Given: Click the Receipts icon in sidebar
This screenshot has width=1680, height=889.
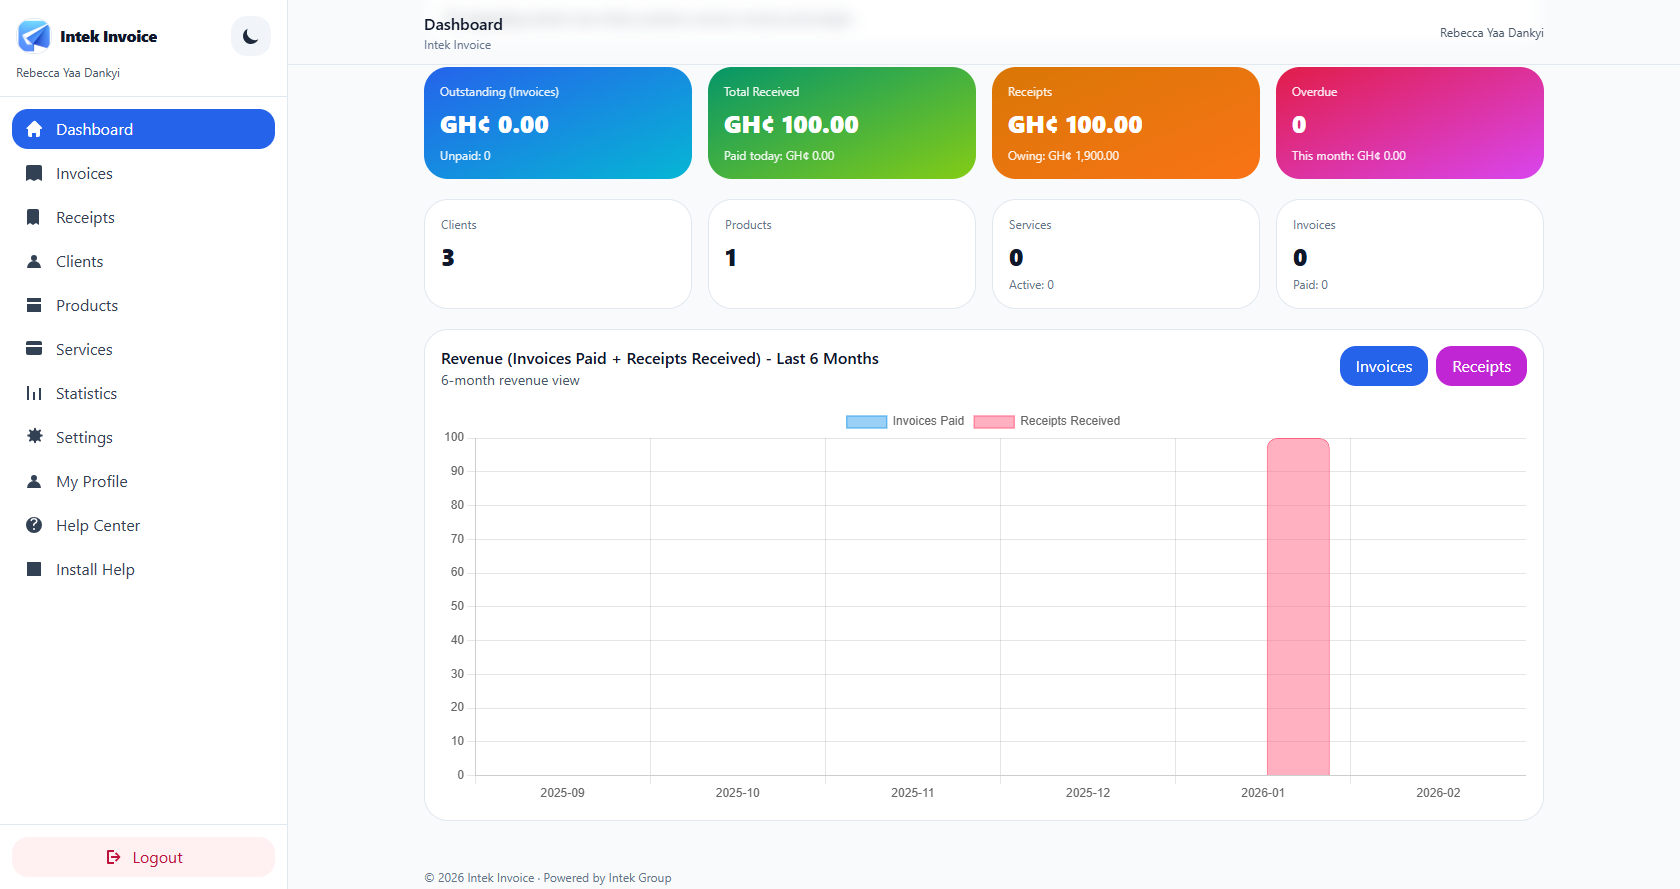Looking at the screenshot, I should pyautogui.click(x=34, y=217).
